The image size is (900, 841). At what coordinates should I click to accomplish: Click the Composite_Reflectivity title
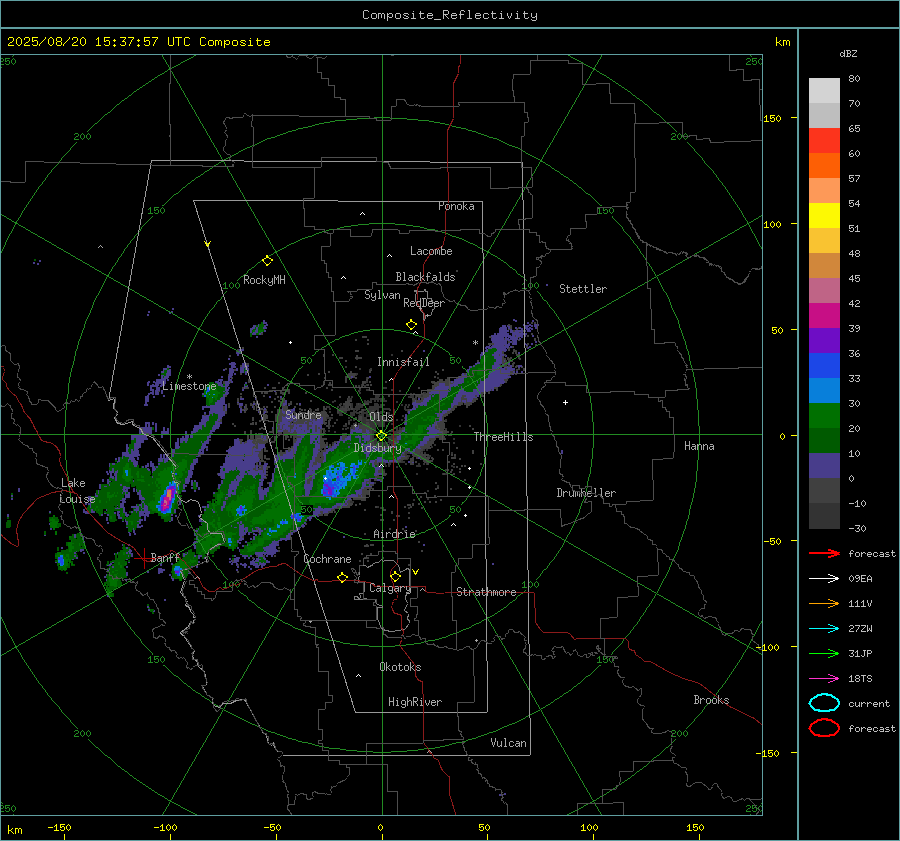click(x=449, y=15)
